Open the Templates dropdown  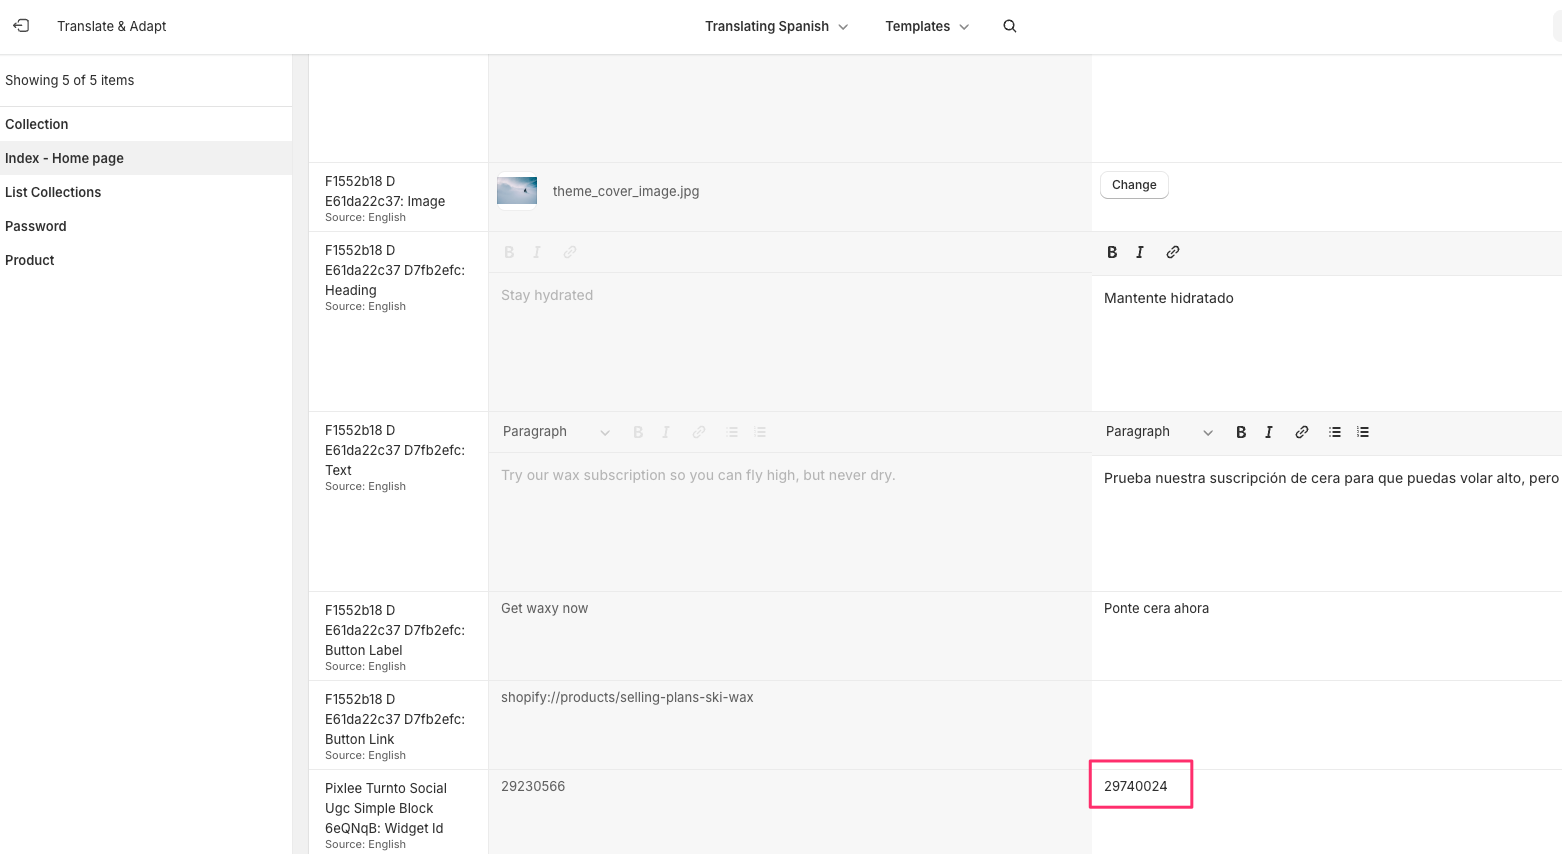927,26
